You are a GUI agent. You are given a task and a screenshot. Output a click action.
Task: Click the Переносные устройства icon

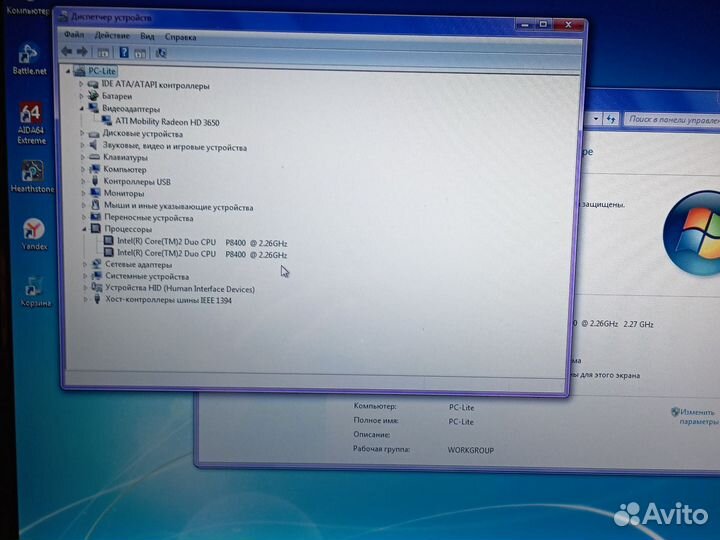96,217
